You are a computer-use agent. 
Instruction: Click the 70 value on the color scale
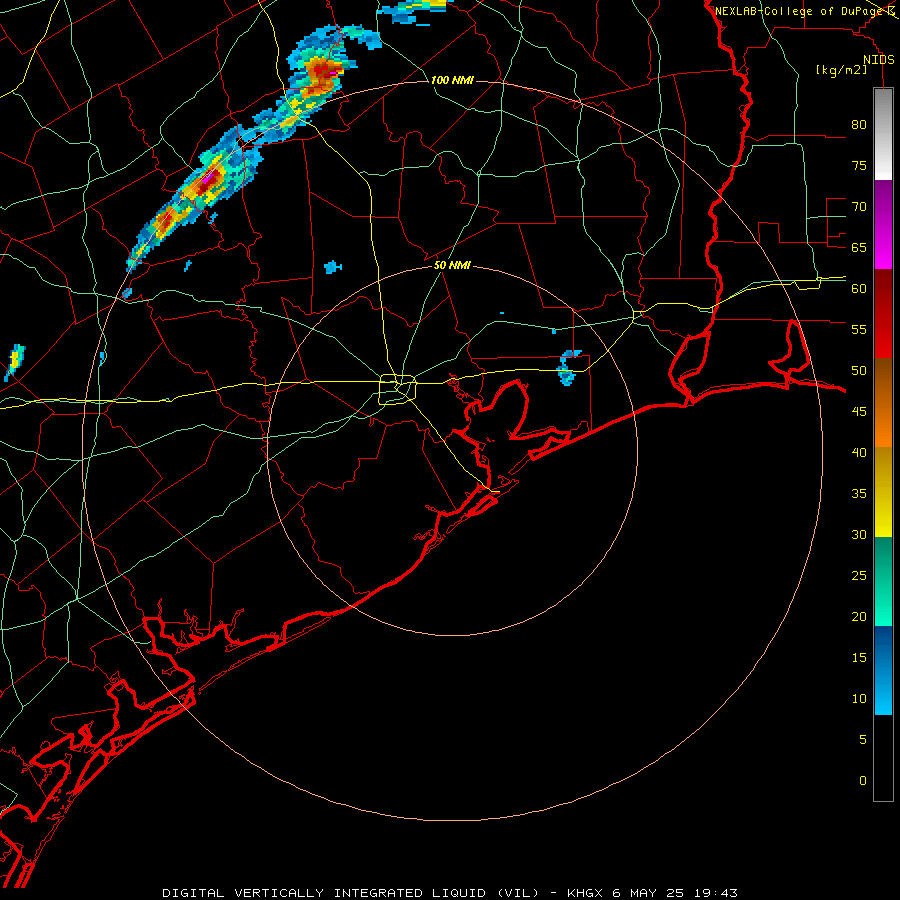coord(859,207)
